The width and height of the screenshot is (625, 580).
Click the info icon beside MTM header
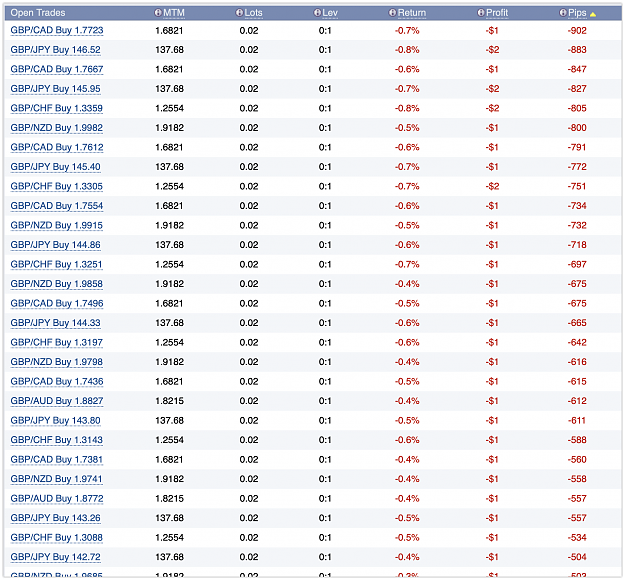pos(158,13)
